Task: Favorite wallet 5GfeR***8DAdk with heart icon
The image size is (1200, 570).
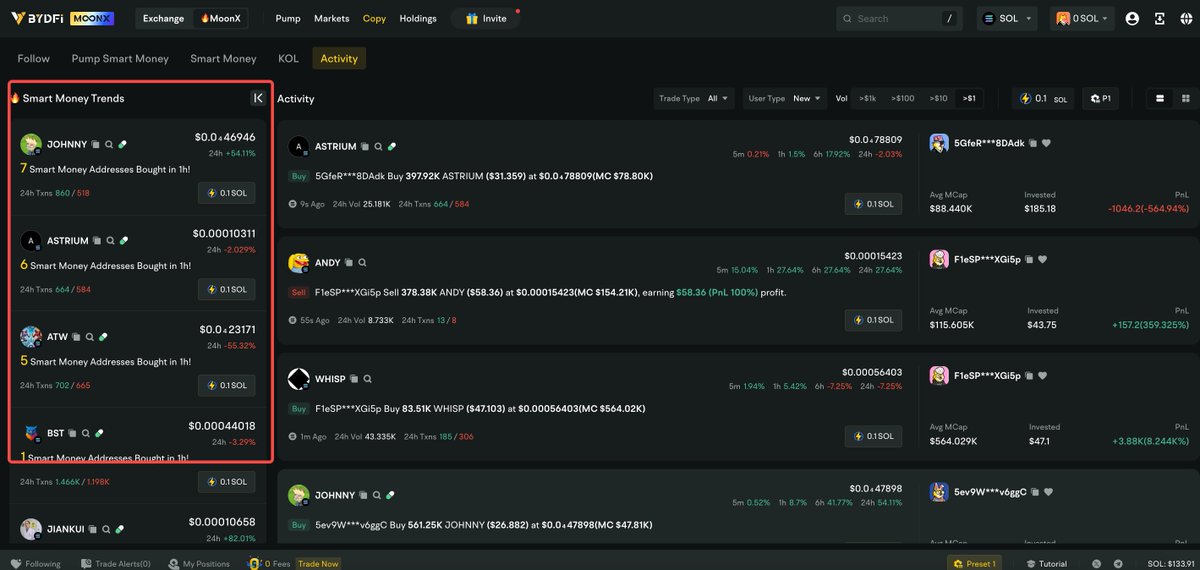Action: pyautogui.click(x=1046, y=143)
